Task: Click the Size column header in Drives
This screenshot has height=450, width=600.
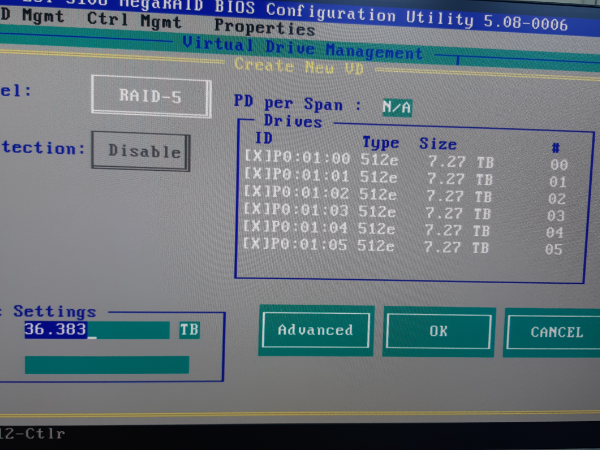Action: point(437,143)
